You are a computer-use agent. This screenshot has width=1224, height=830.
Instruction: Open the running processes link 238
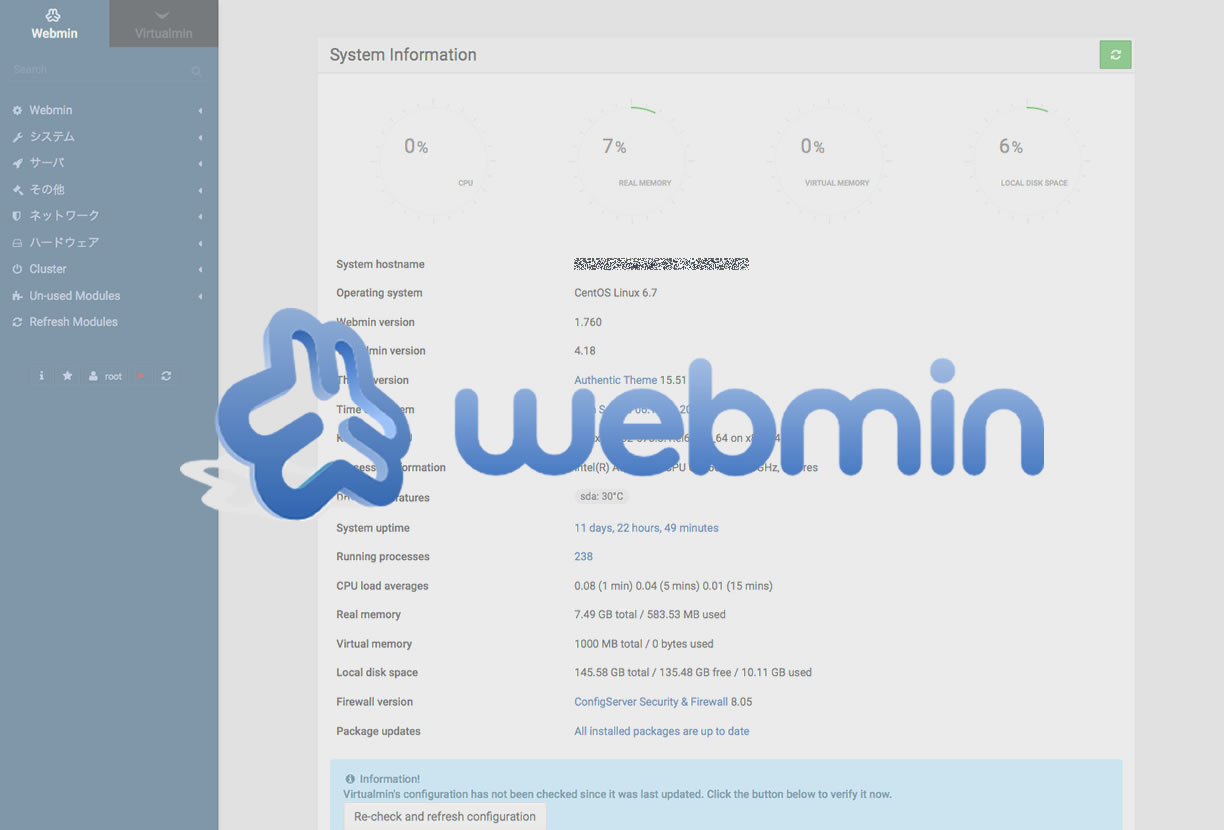[x=583, y=557]
